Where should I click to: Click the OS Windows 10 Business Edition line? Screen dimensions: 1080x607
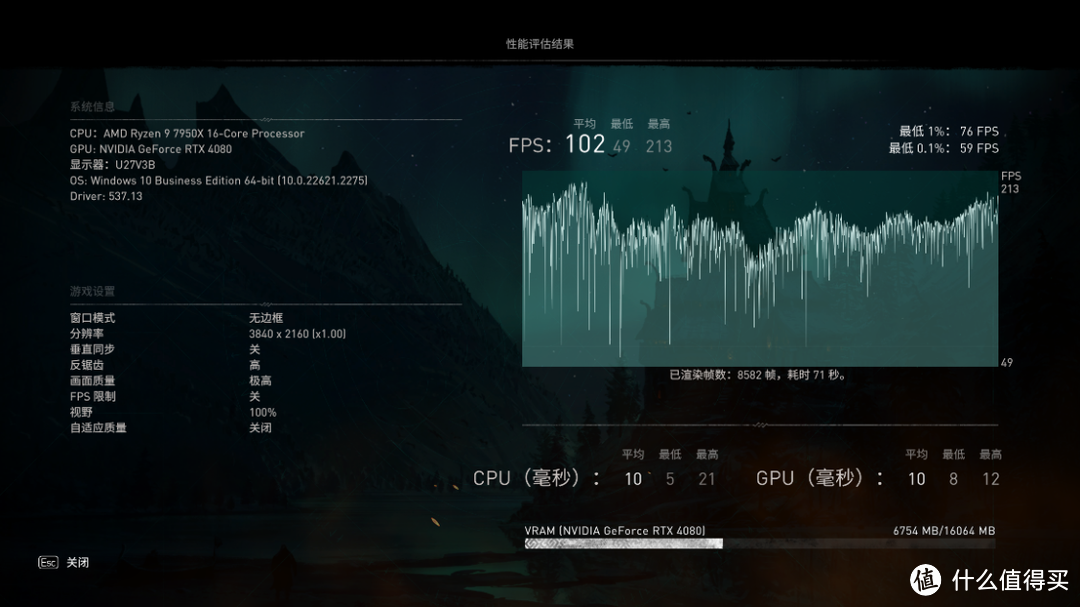coord(218,181)
